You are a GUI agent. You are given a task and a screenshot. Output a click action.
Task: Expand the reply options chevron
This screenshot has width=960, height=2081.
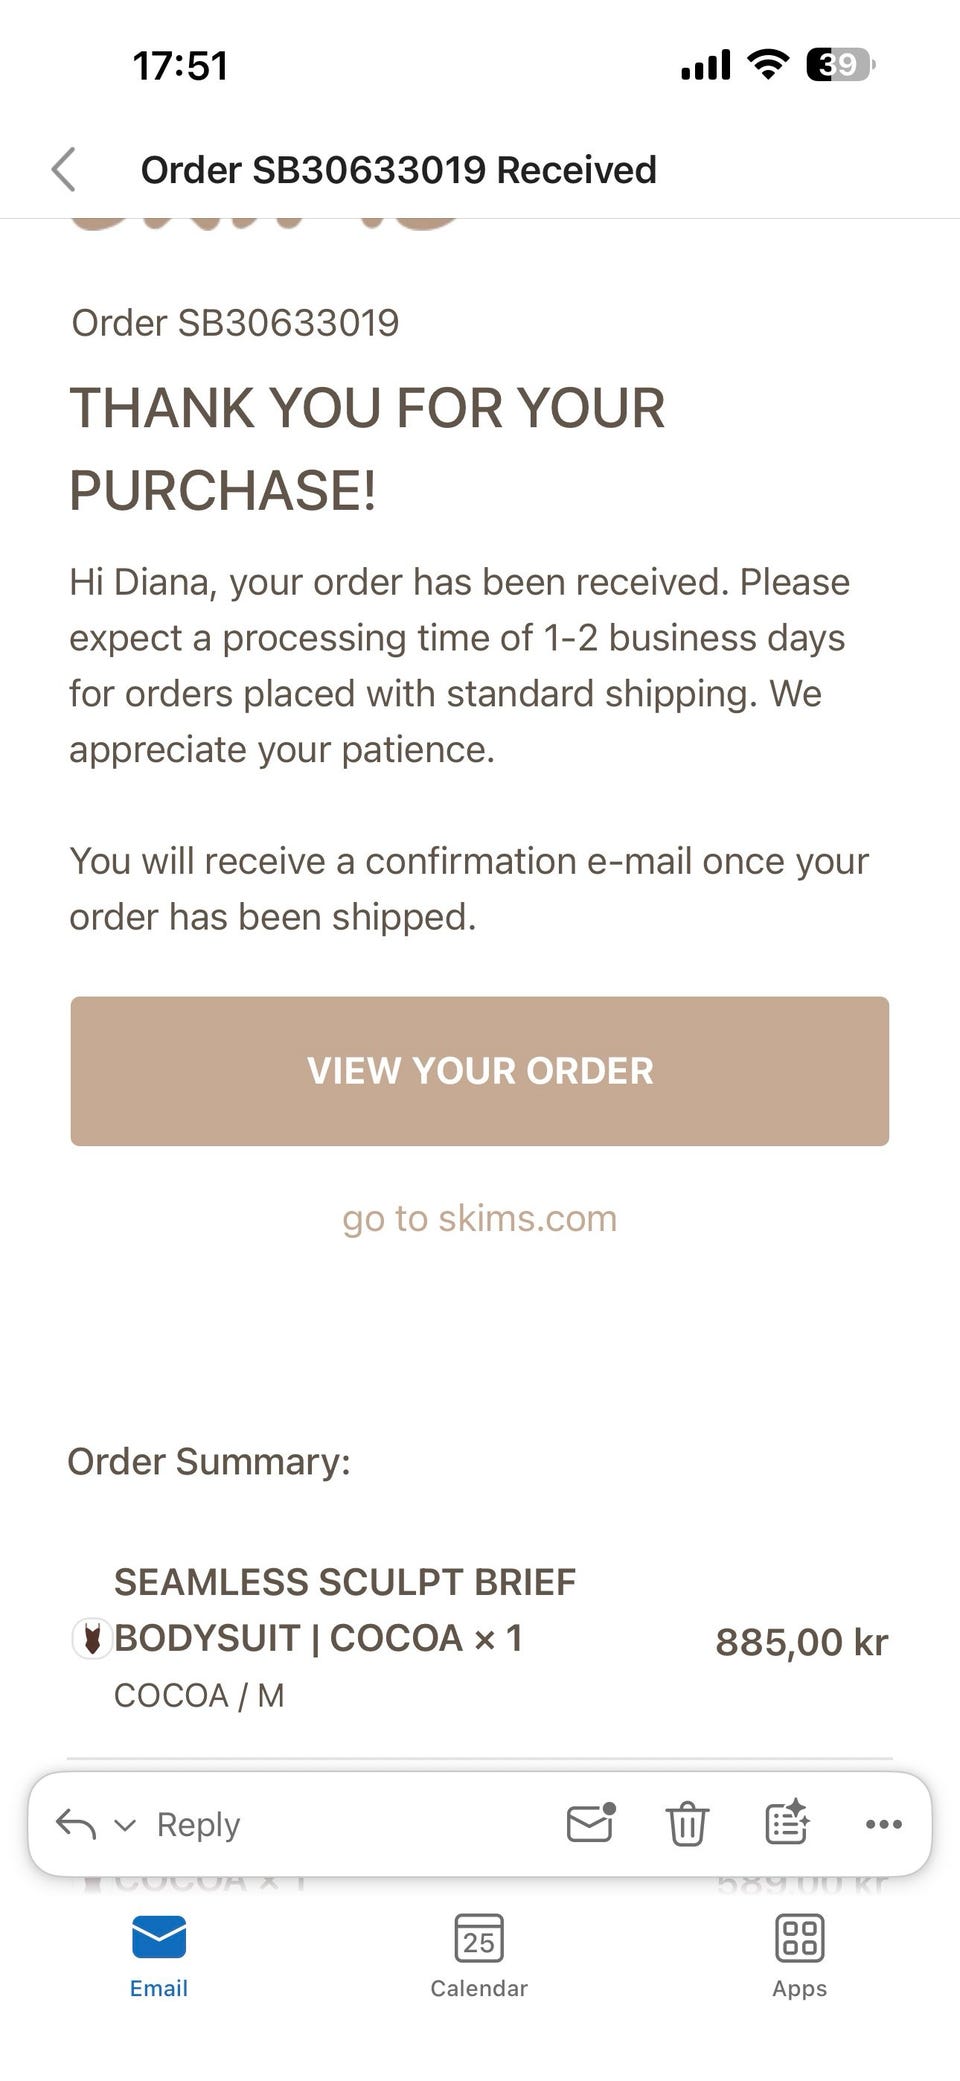125,1825
